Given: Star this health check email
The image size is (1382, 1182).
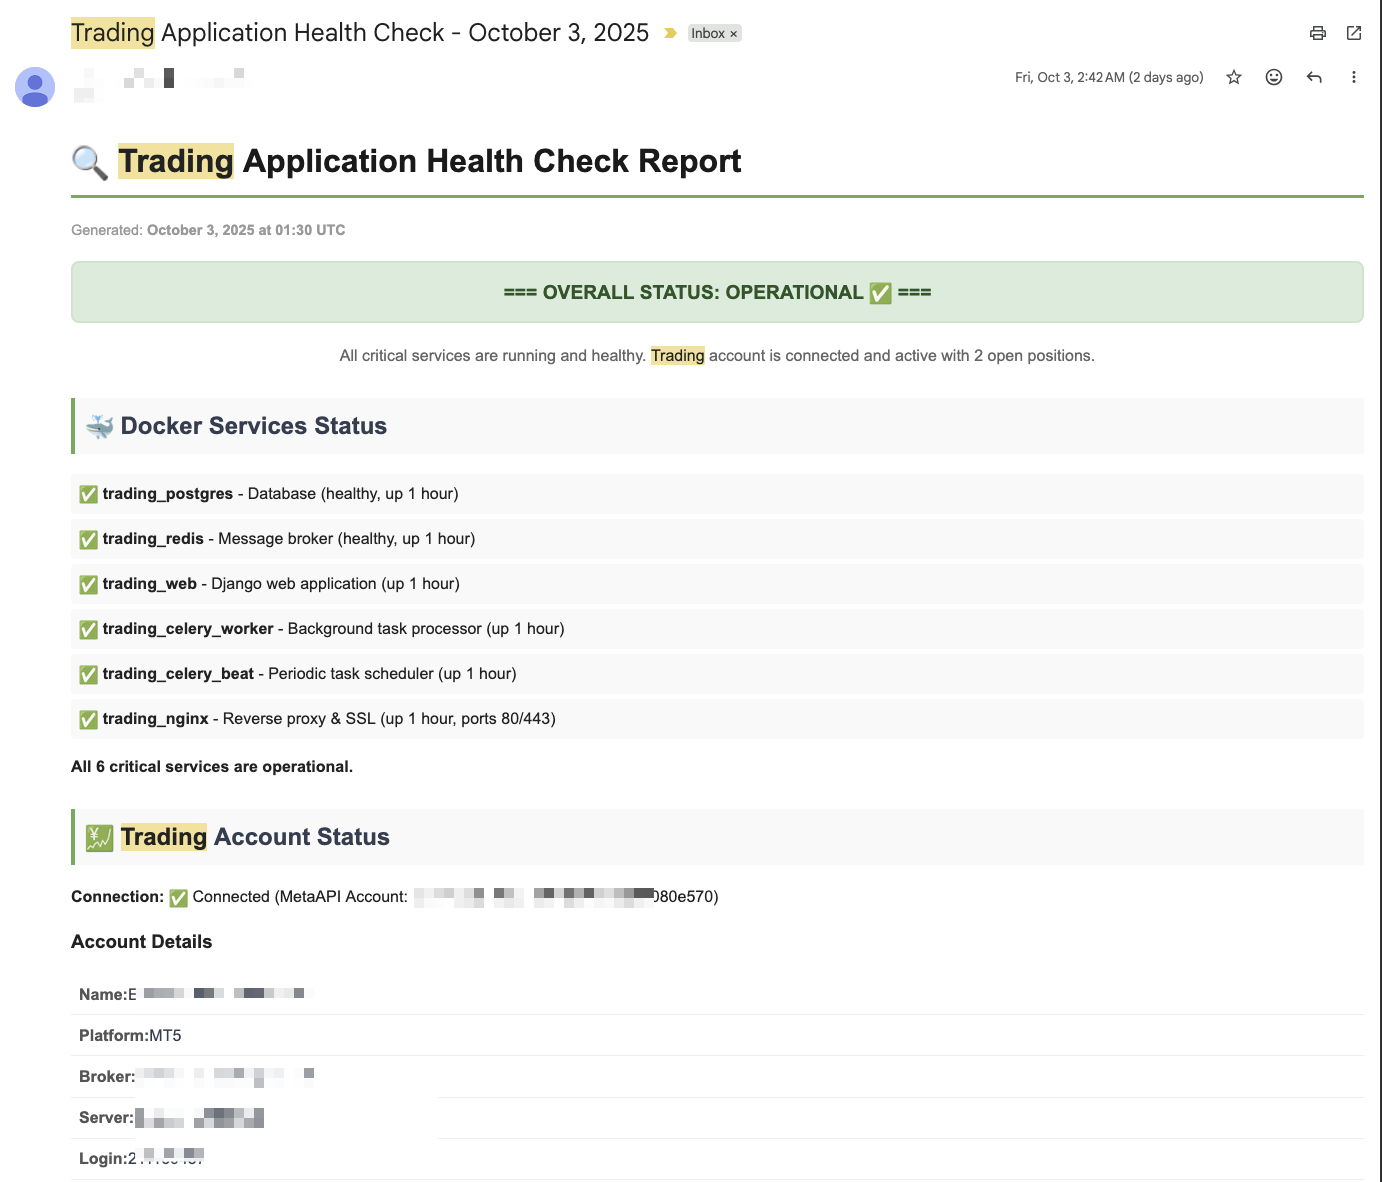Looking at the screenshot, I should pos(1234,77).
